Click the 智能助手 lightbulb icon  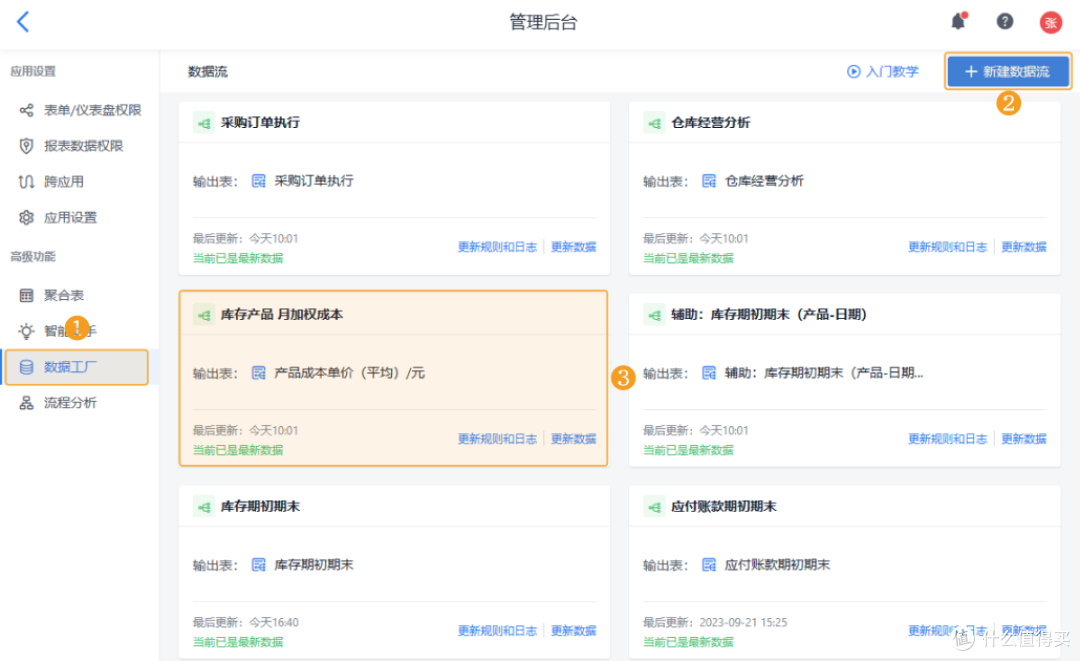pyautogui.click(x=26, y=331)
